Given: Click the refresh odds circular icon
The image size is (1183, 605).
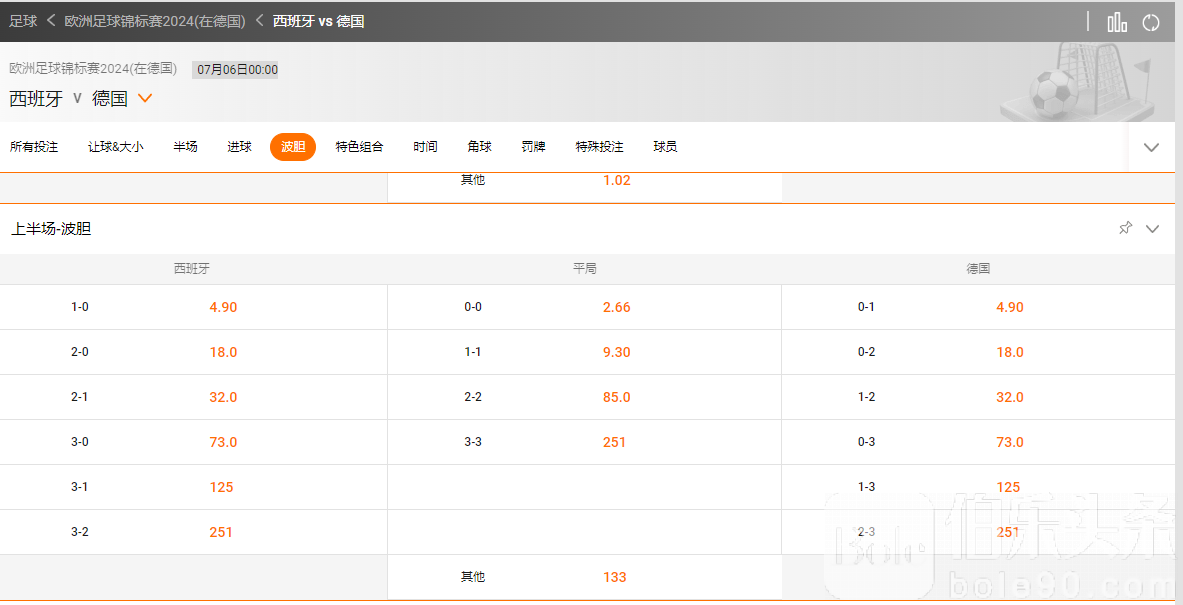Looking at the screenshot, I should pyautogui.click(x=1151, y=22).
